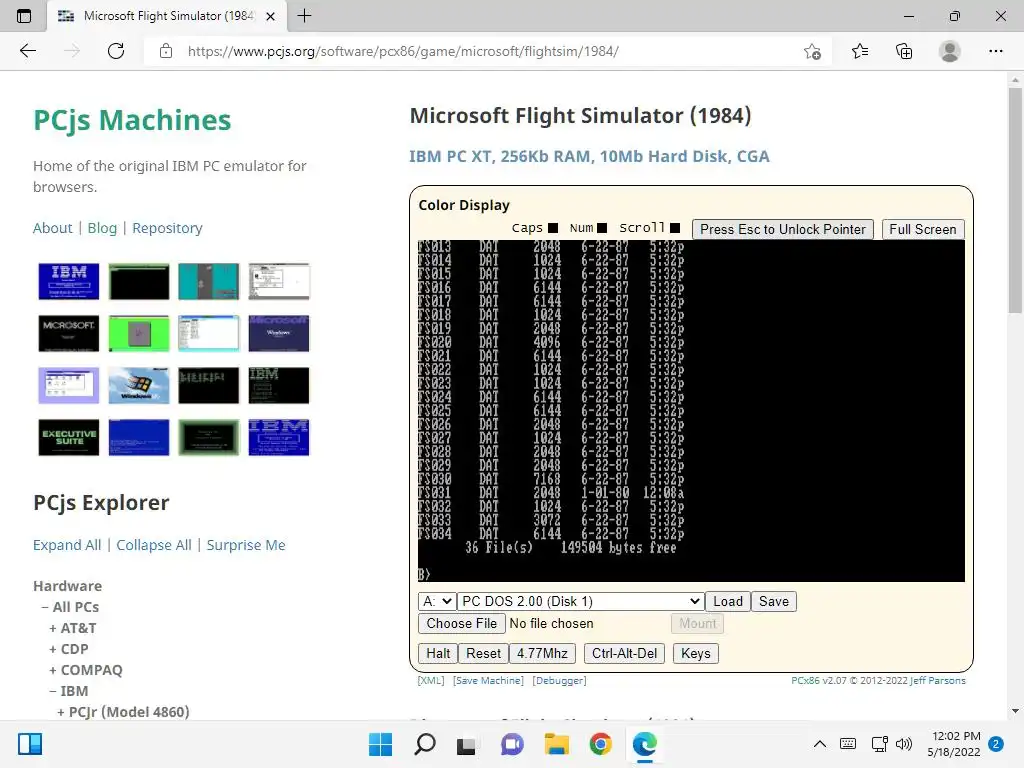Toggle the 4.77Mhz speed button
This screenshot has width=1024, height=768.
click(x=542, y=653)
